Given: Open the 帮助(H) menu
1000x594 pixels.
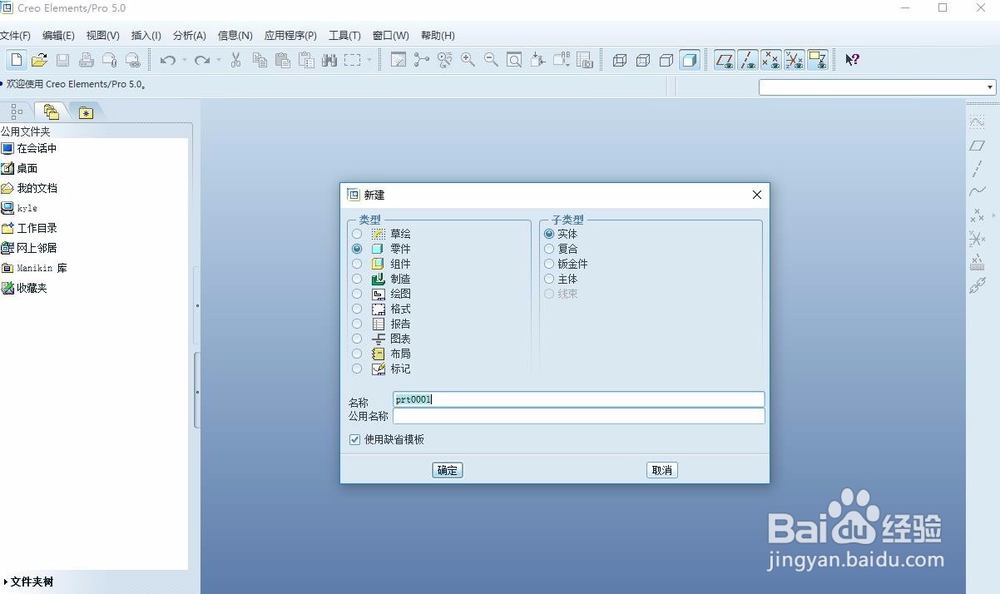Looking at the screenshot, I should (438, 36).
